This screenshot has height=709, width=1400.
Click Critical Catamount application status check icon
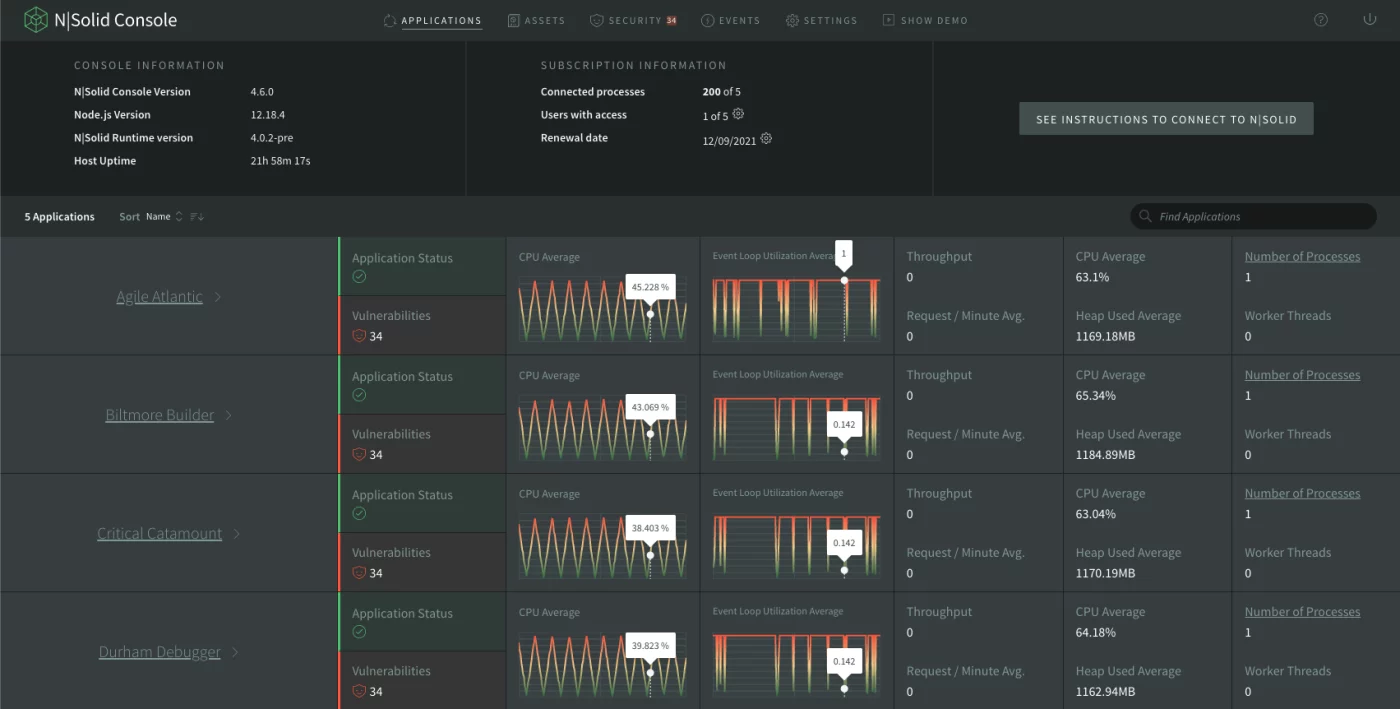[359, 514]
